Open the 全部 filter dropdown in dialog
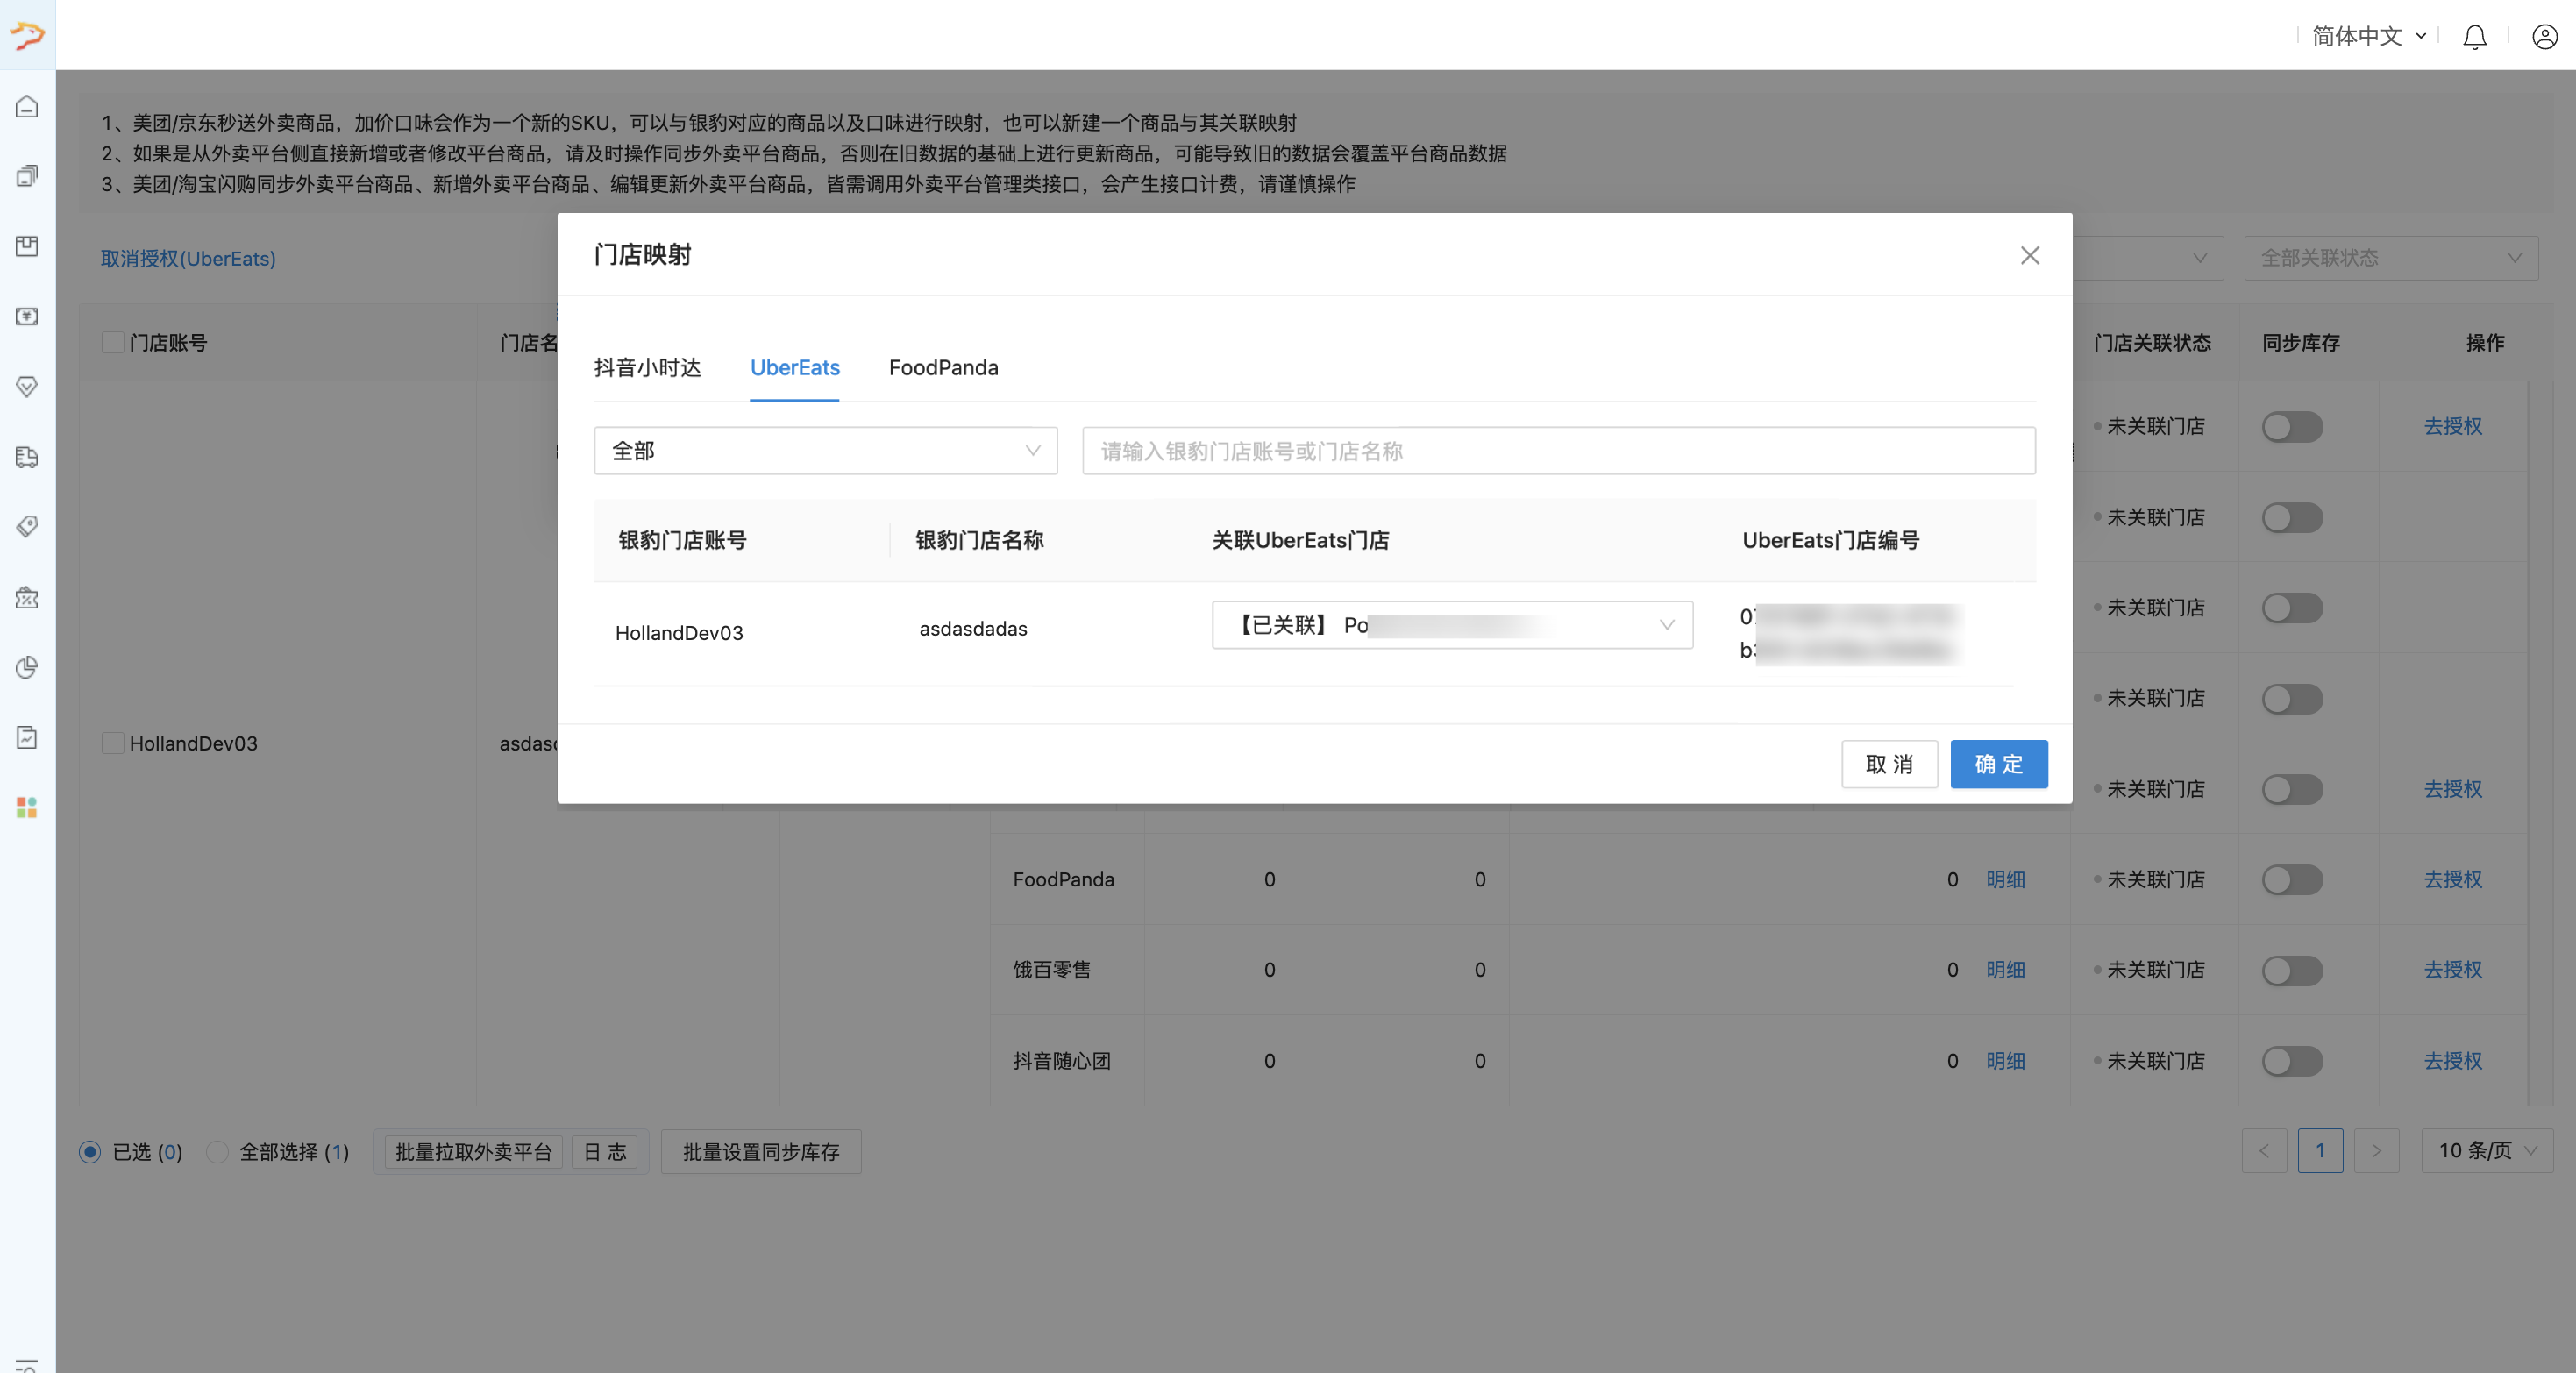Screen dimensions: 2576x1373 point(825,451)
